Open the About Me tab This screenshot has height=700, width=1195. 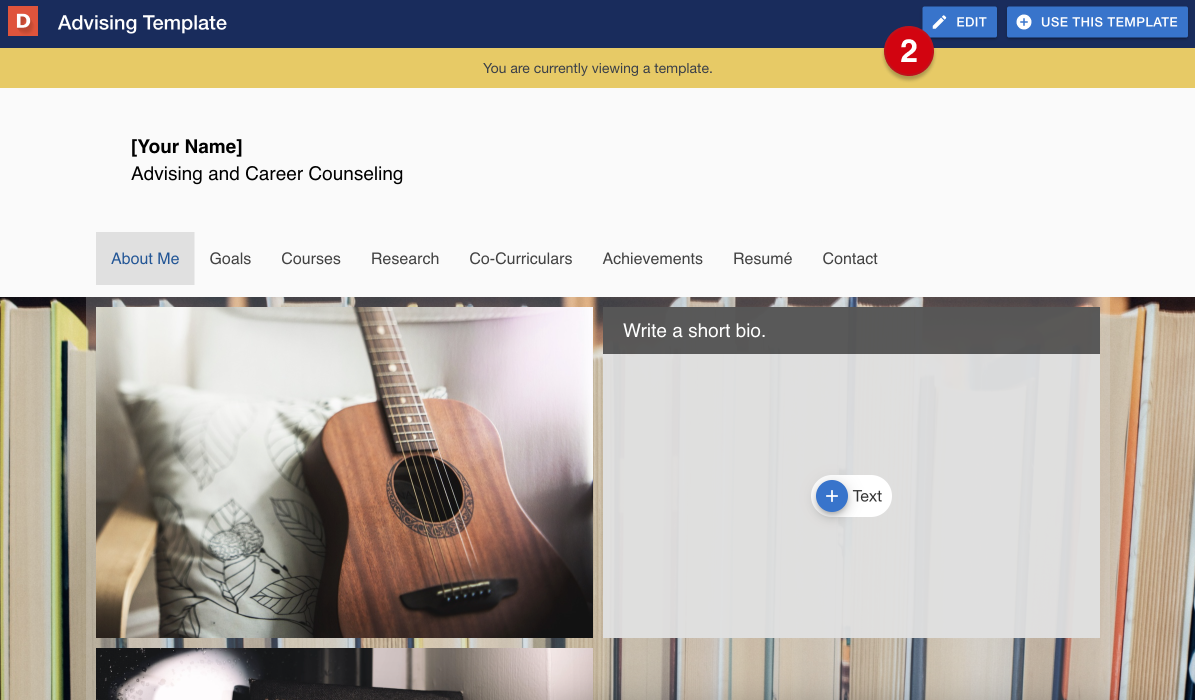click(145, 258)
